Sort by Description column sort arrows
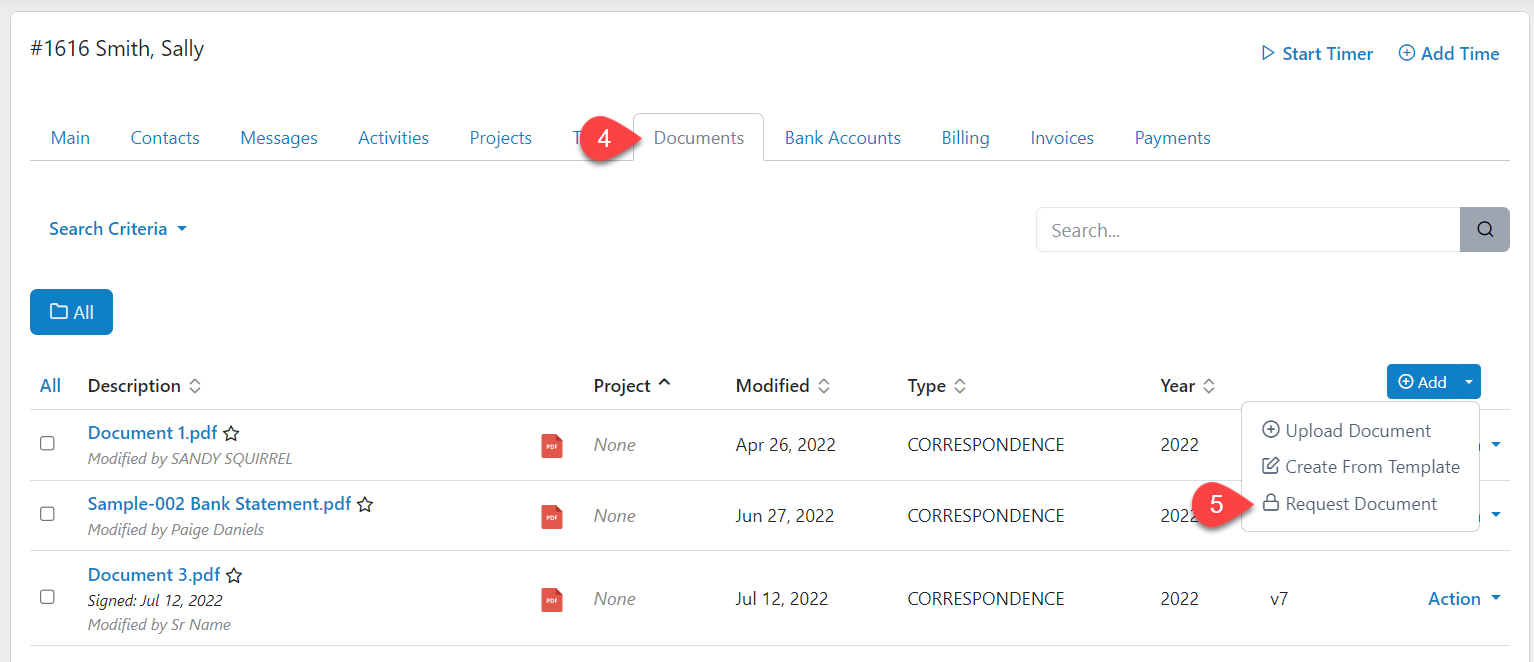This screenshot has height=662, width=1534. 195,386
